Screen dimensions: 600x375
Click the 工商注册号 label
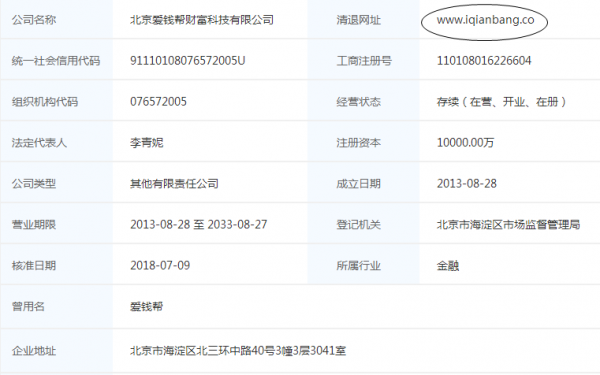tap(364, 61)
